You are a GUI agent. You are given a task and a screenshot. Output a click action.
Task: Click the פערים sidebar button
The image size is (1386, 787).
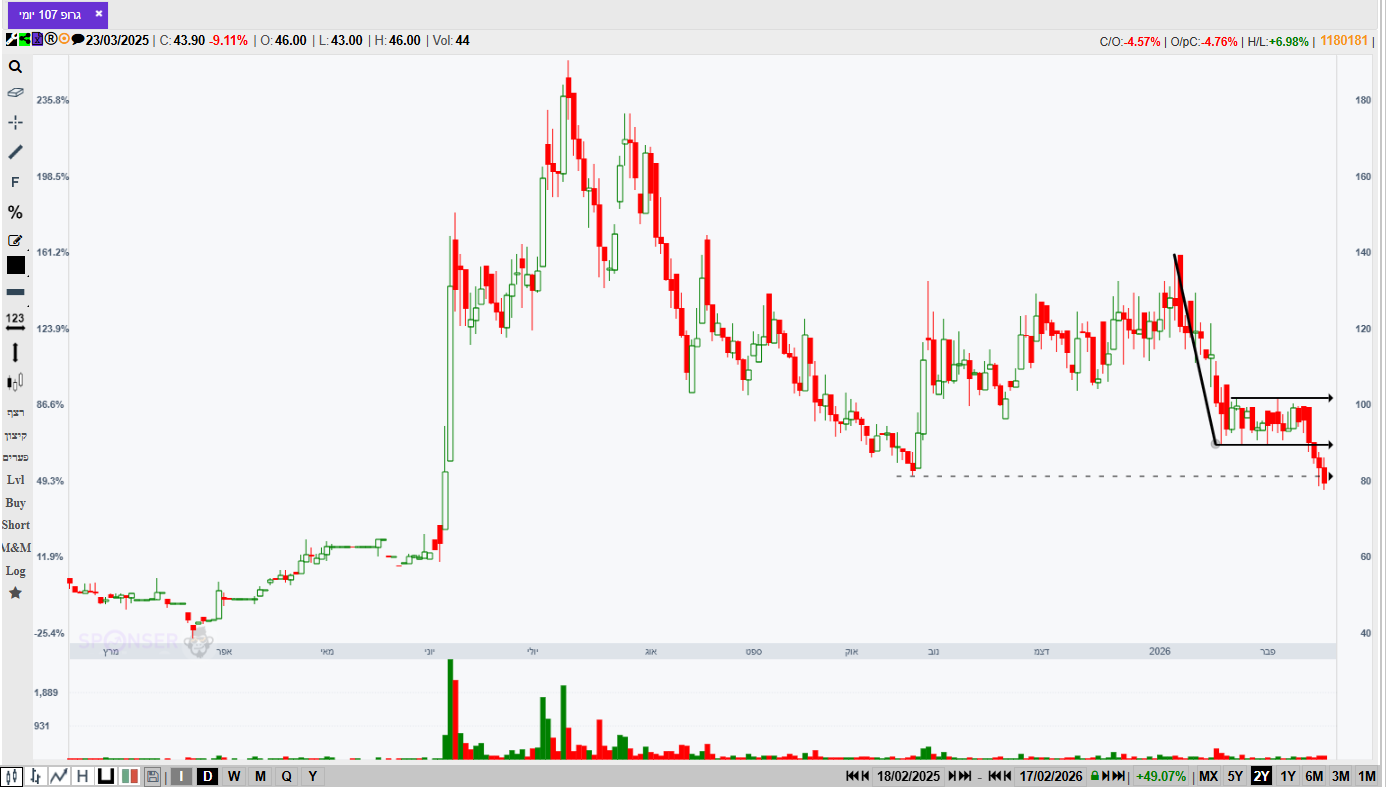coord(15,457)
